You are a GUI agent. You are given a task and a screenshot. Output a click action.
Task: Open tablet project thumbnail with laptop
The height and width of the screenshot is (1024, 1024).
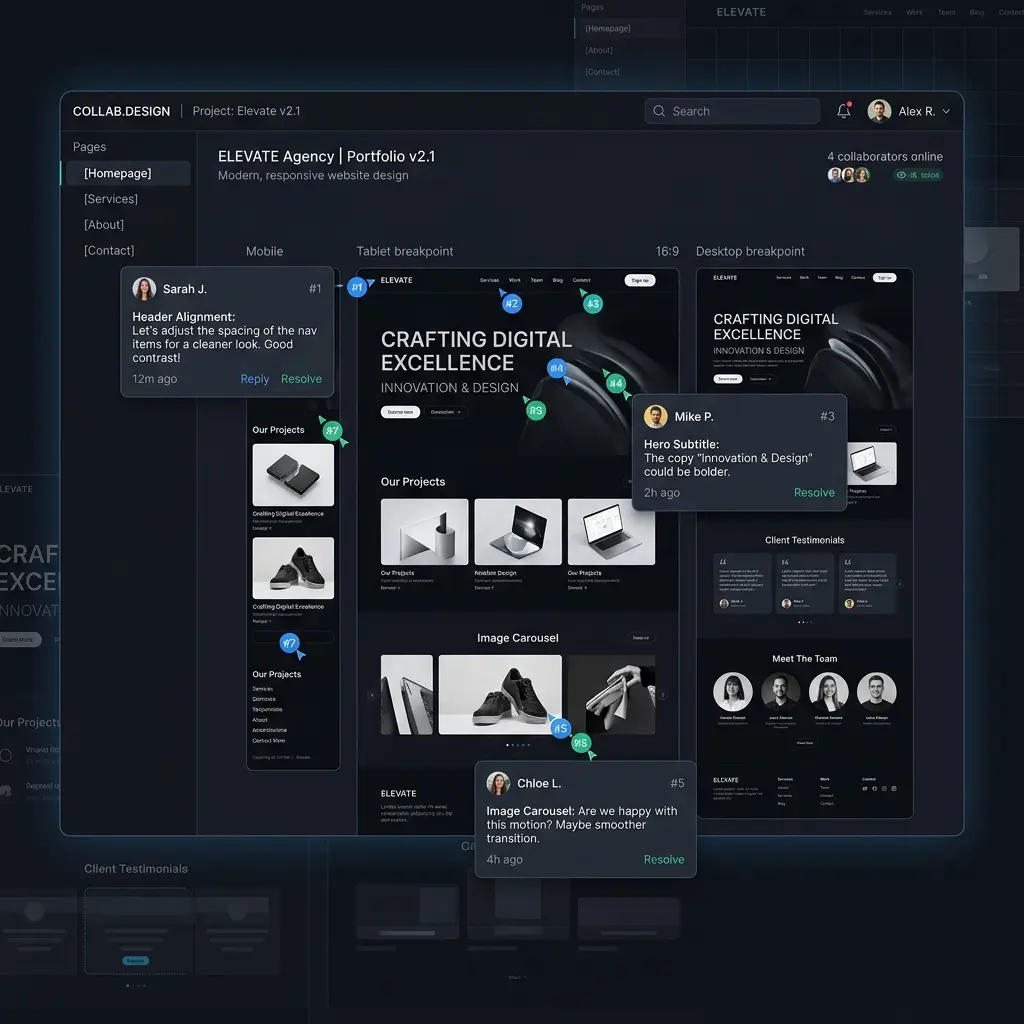pyautogui.click(x=611, y=532)
